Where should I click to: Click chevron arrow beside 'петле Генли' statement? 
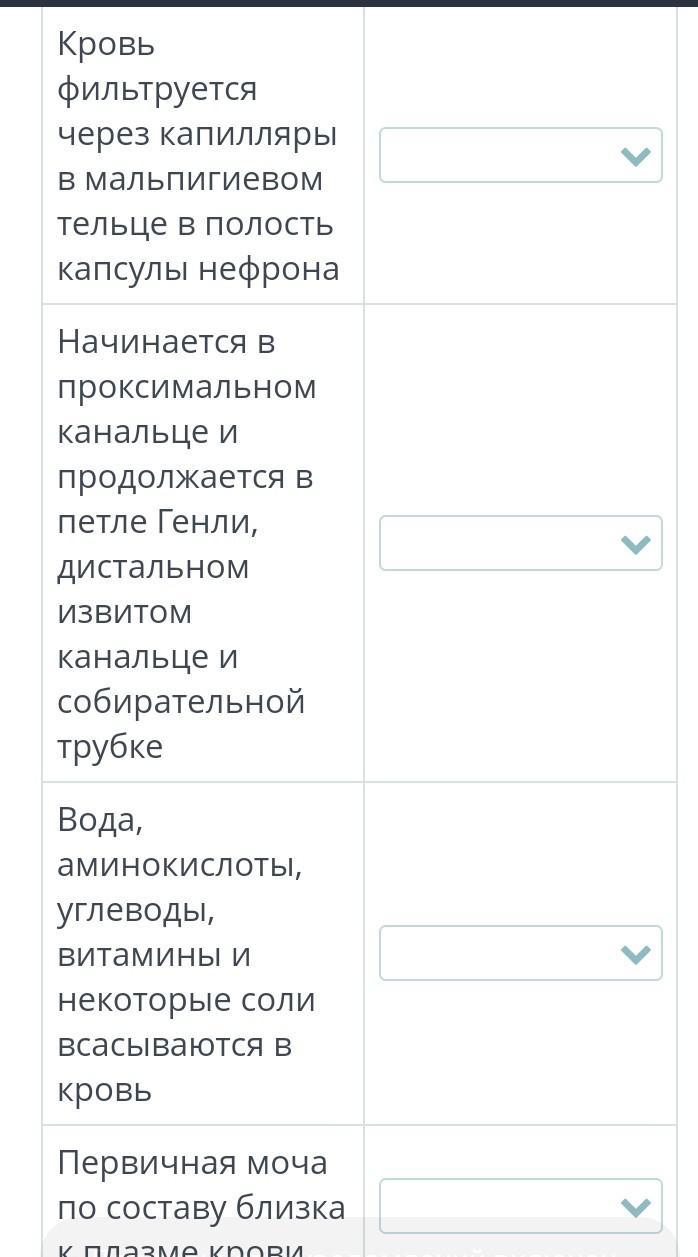pyautogui.click(x=635, y=544)
